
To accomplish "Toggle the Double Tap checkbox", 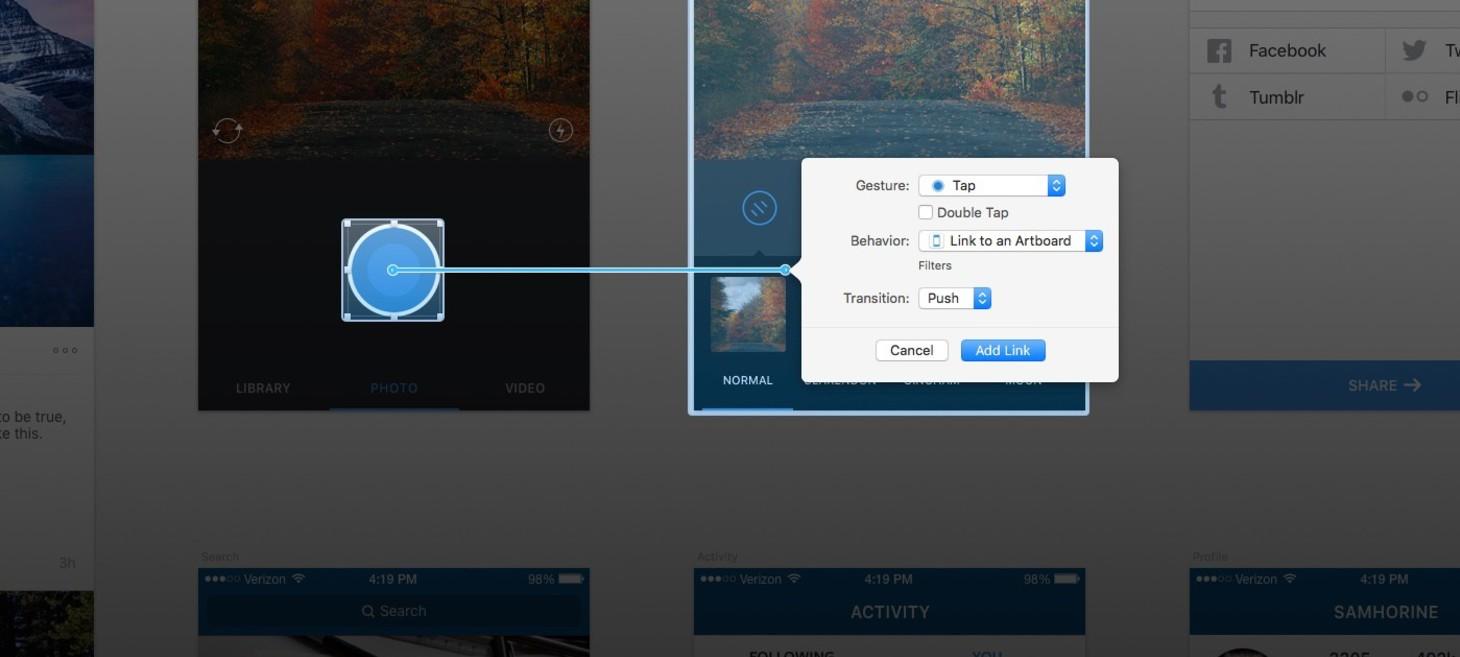I will (x=926, y=212).
